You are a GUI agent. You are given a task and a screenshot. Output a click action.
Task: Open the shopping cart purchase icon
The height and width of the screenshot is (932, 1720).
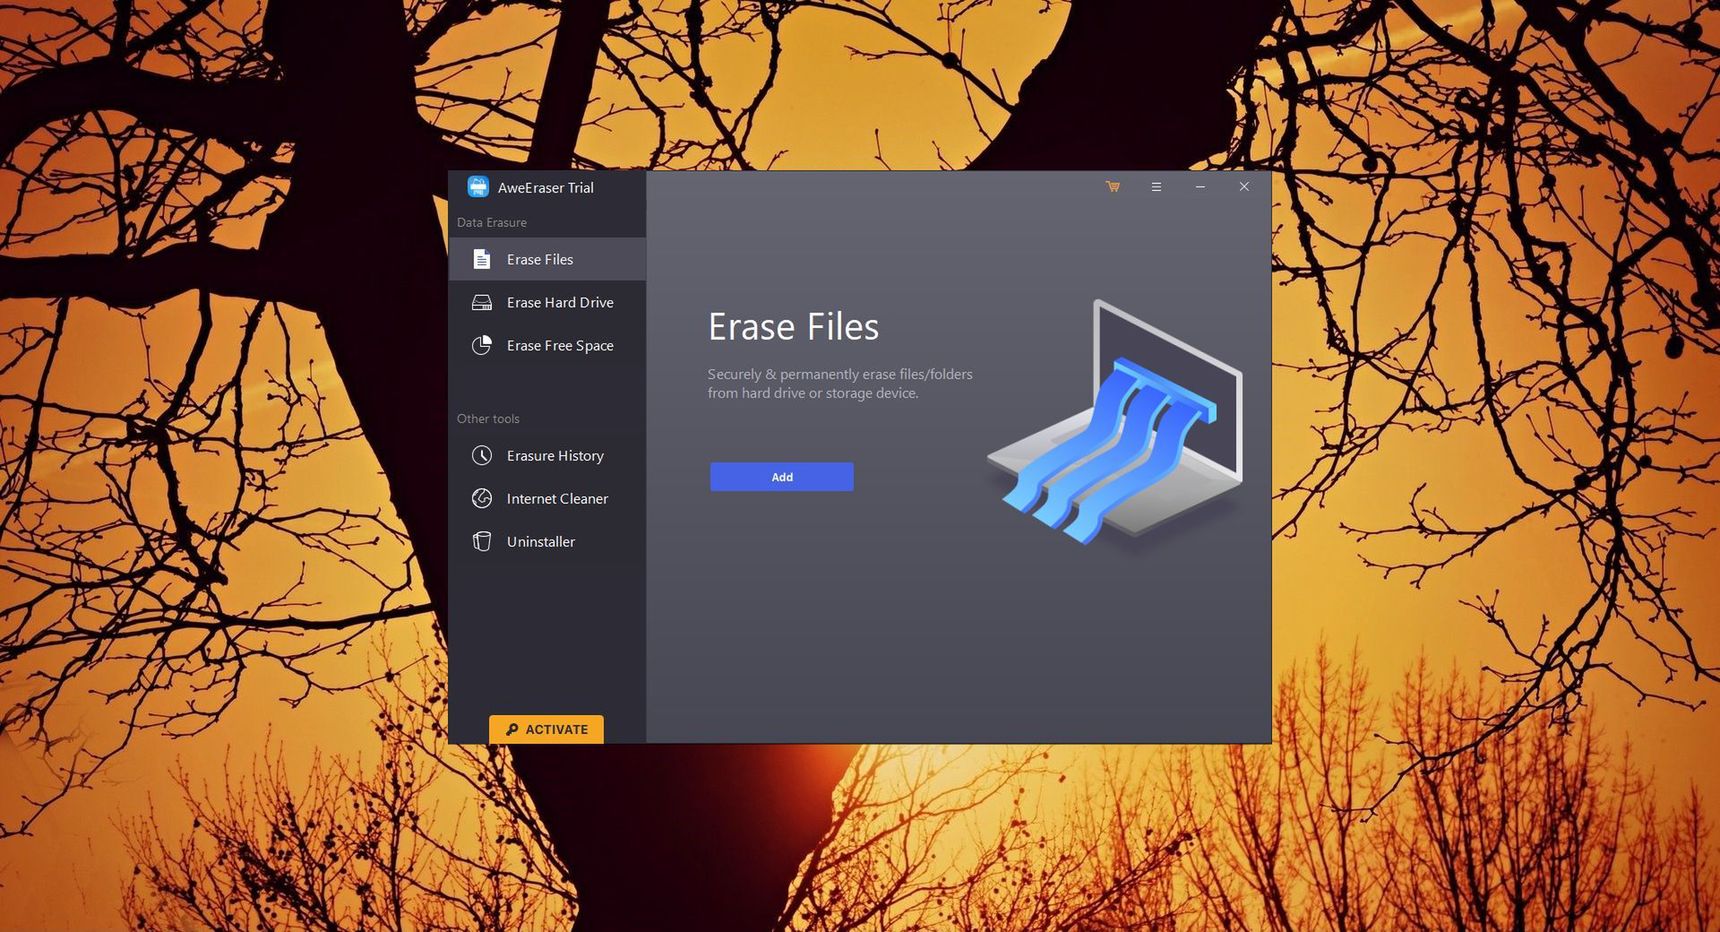(x=1113, y=187)
